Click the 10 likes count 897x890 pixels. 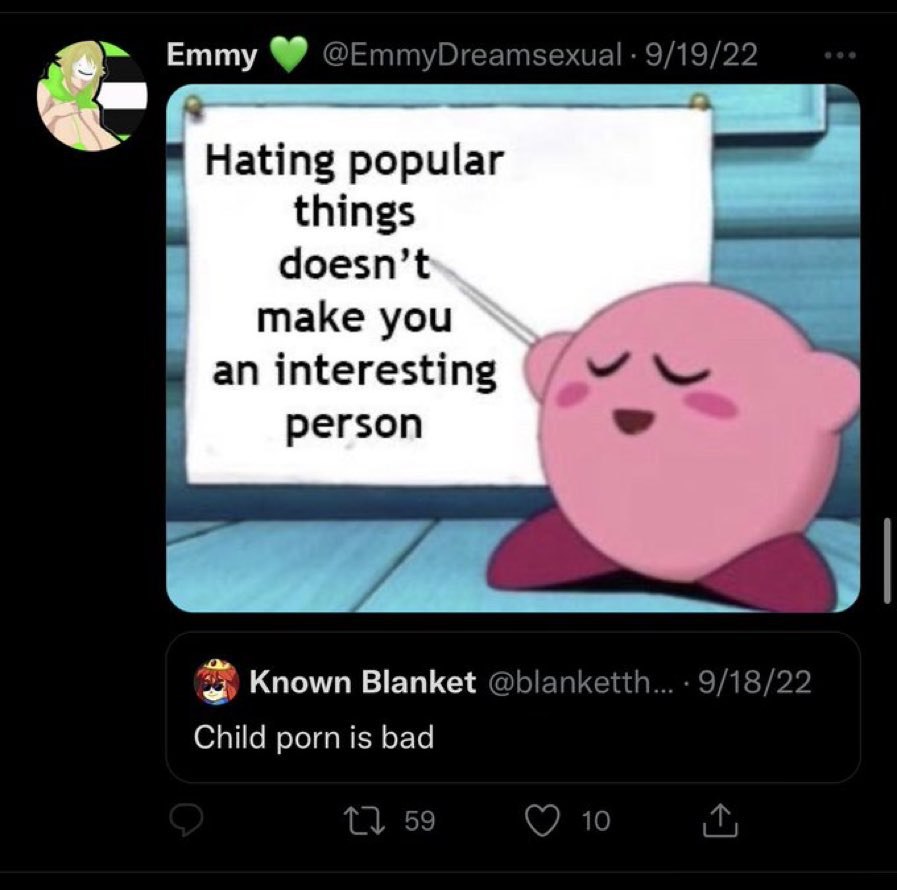click(x=596, y=821)
